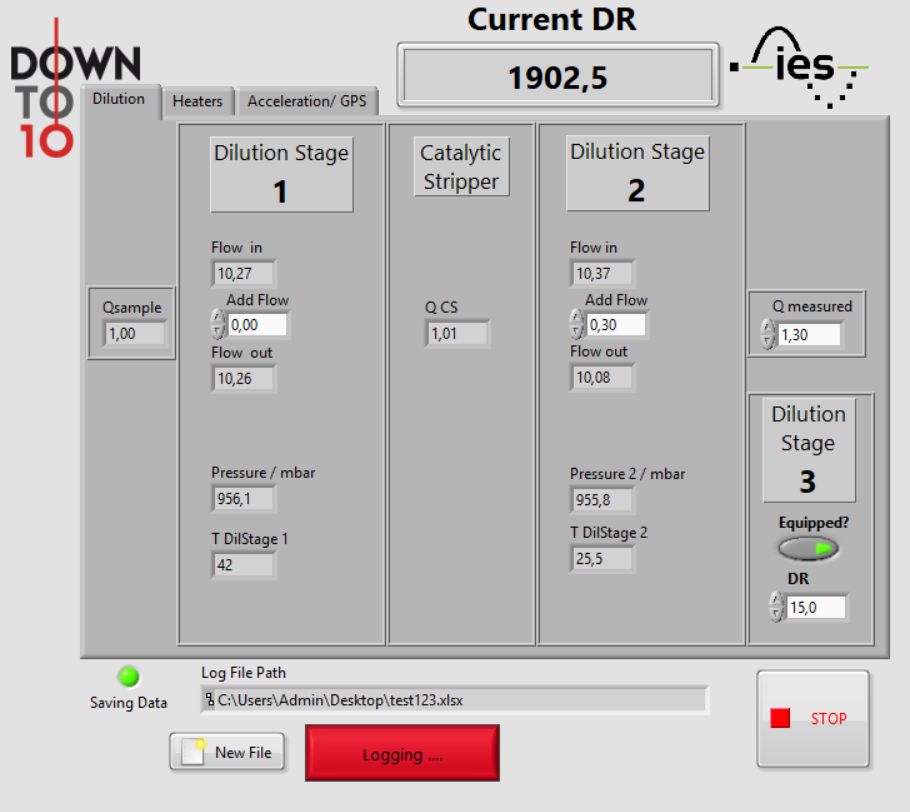Click the New File button
Screen dimensions: 910x812
(228, 752)
